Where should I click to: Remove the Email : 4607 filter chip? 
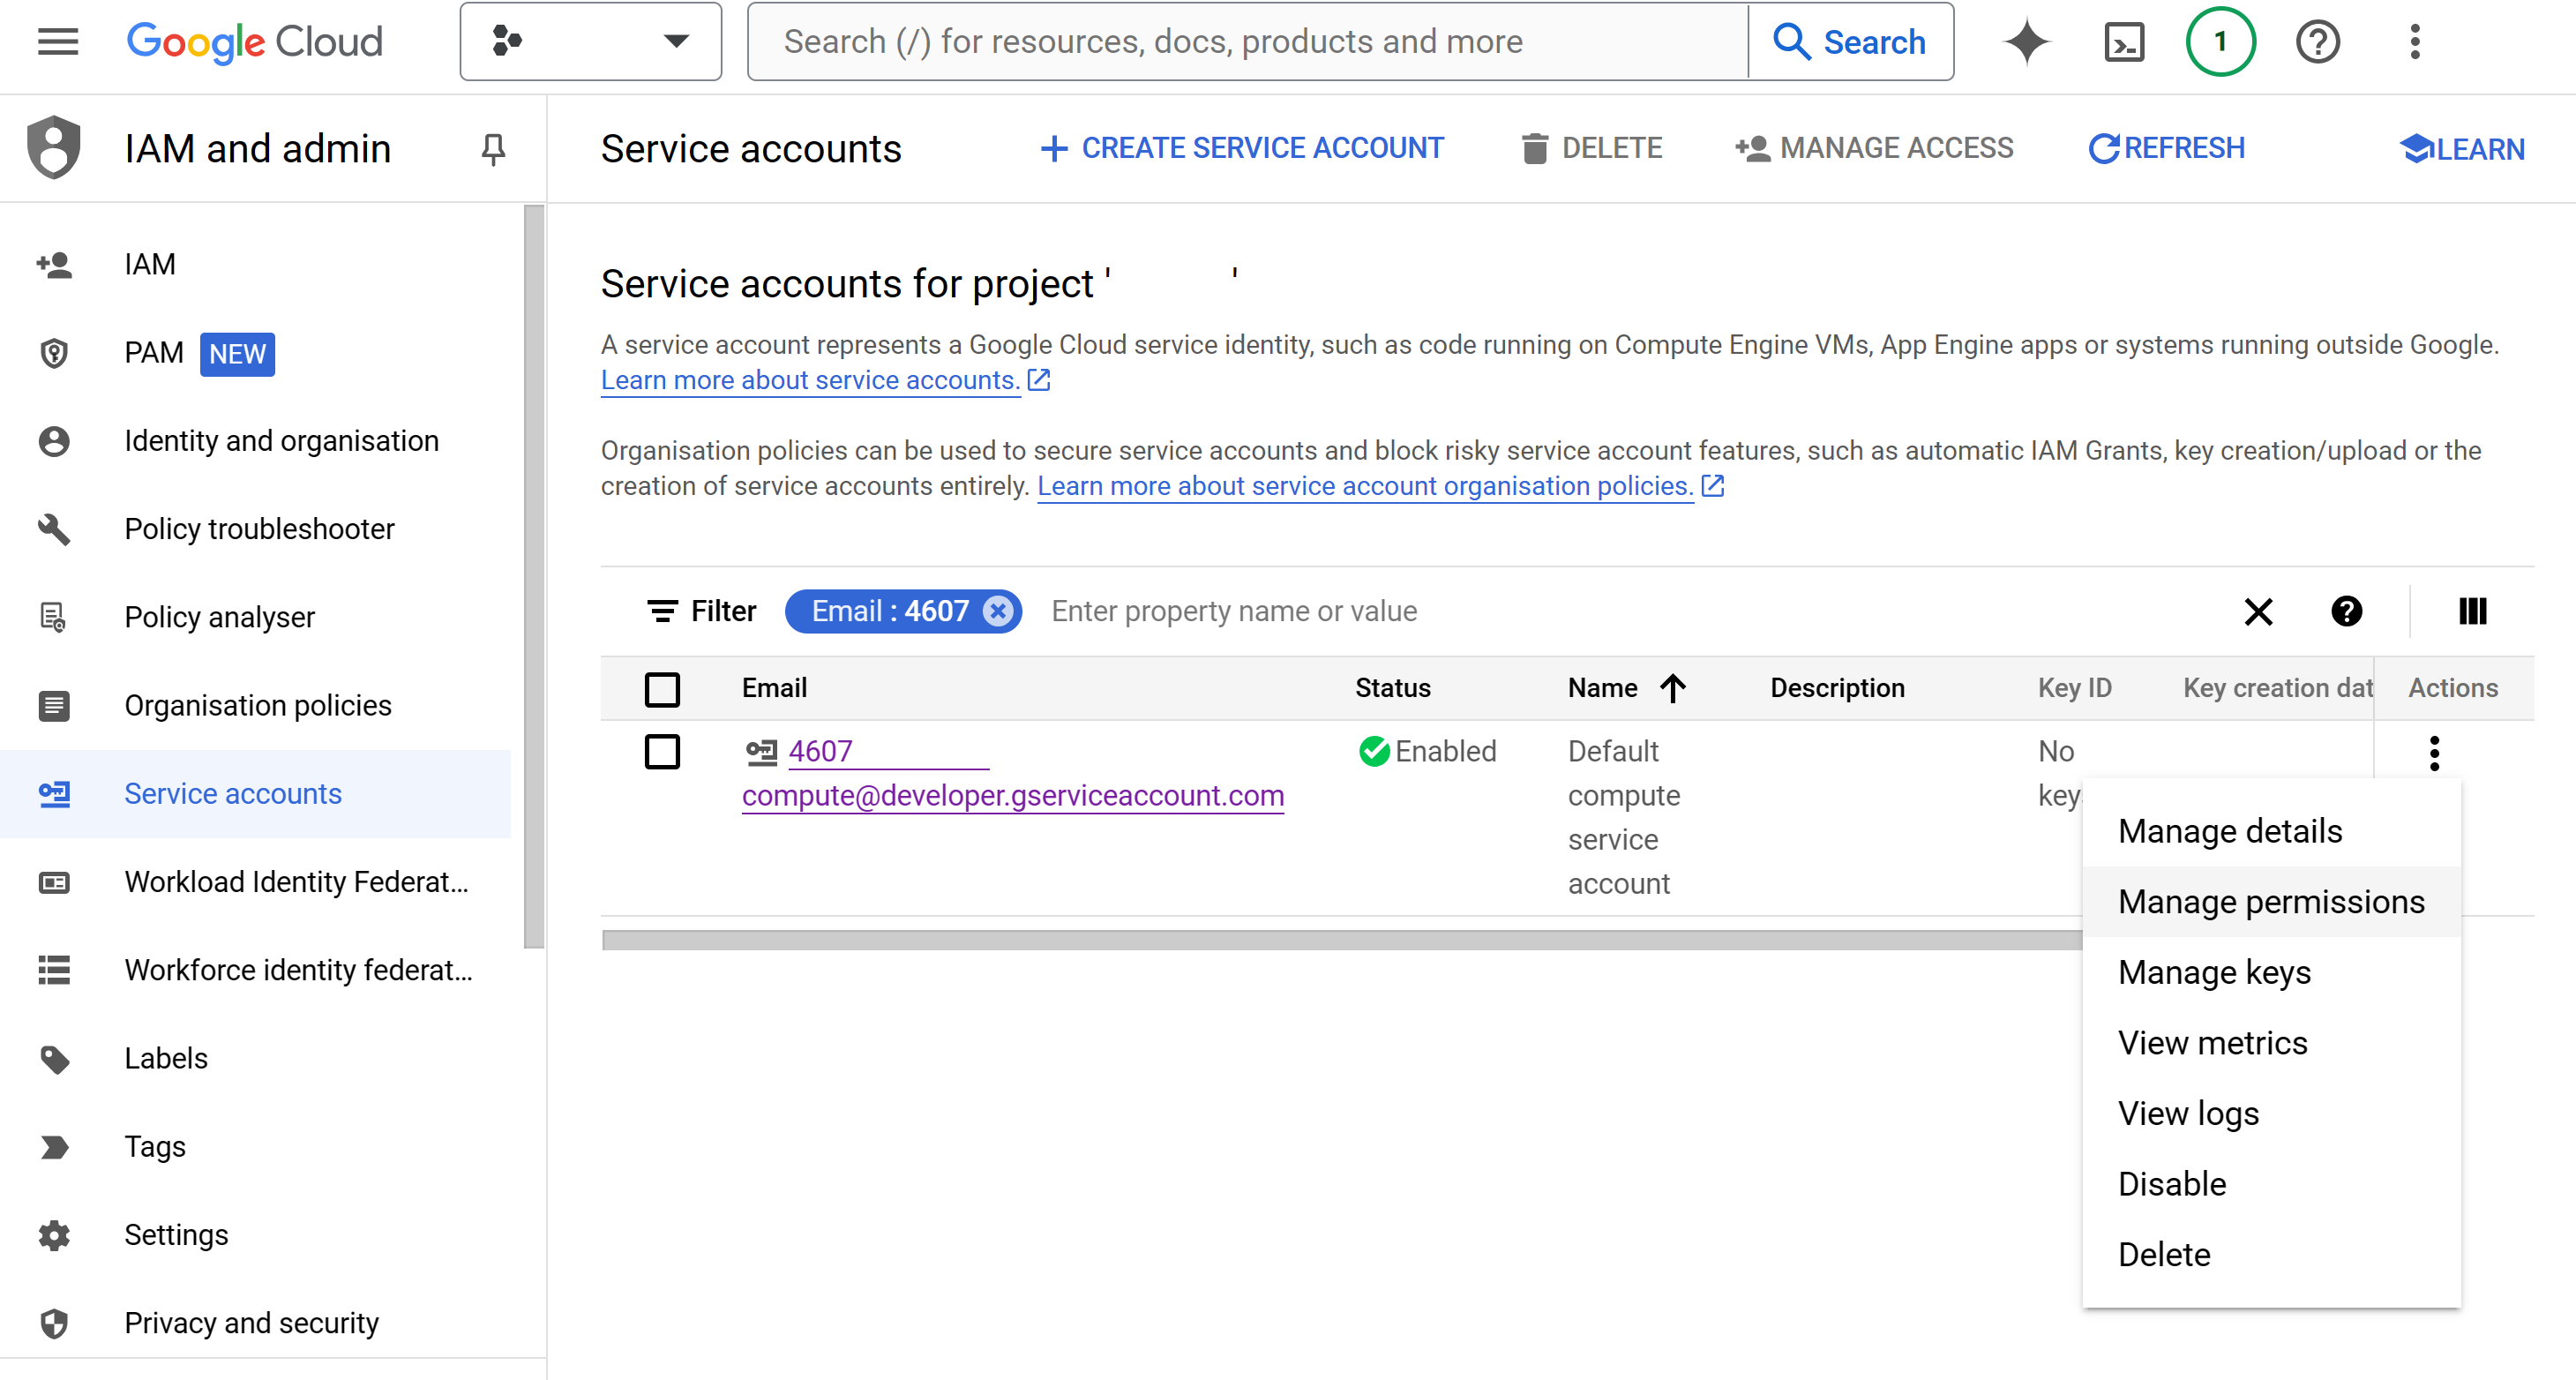coord(998,611)
